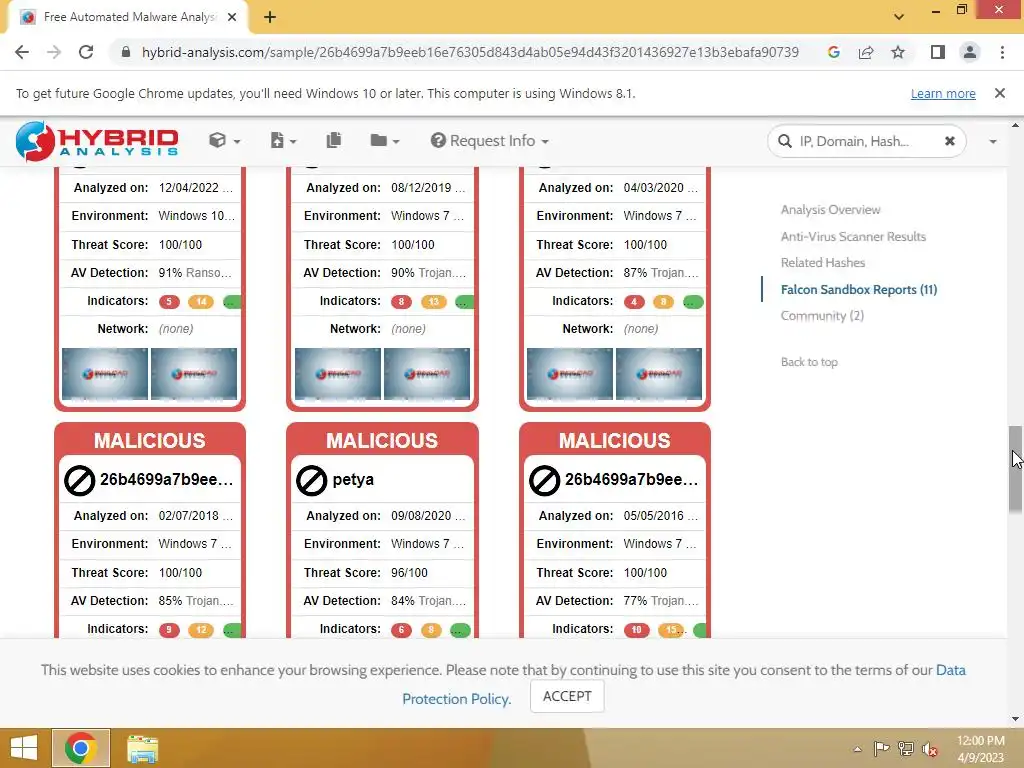Image resolution: width=1024 pixels, height=768 pixels.
Task: Click prohibited icon on 05/05/2016 card
Action: 544,481
